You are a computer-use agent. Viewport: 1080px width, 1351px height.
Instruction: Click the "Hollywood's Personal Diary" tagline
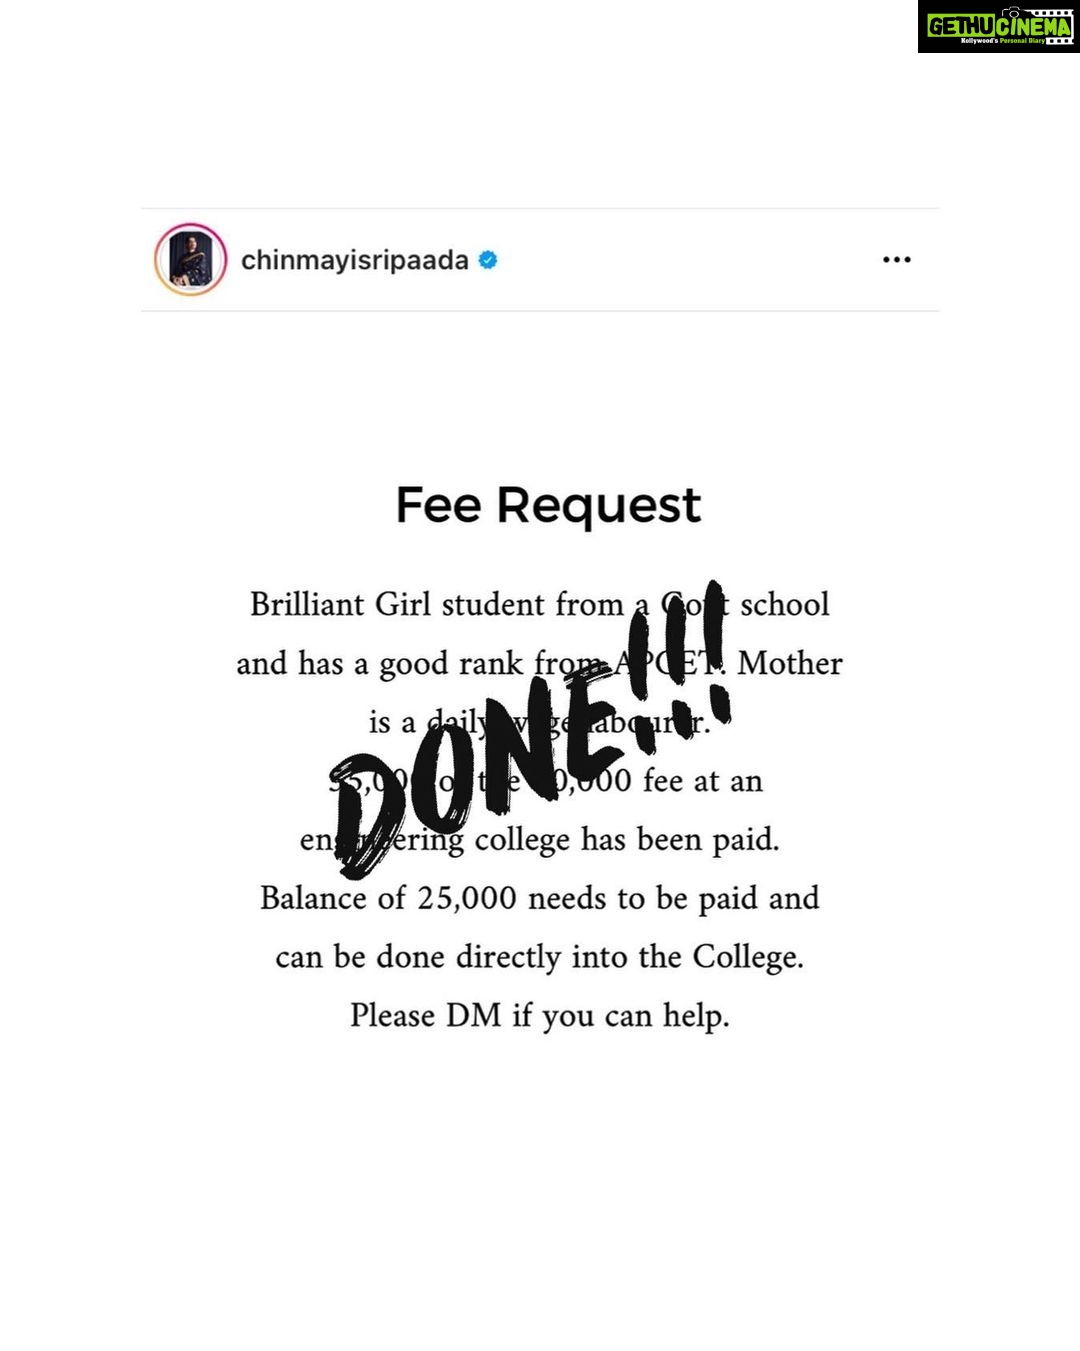click(1002, 41)
